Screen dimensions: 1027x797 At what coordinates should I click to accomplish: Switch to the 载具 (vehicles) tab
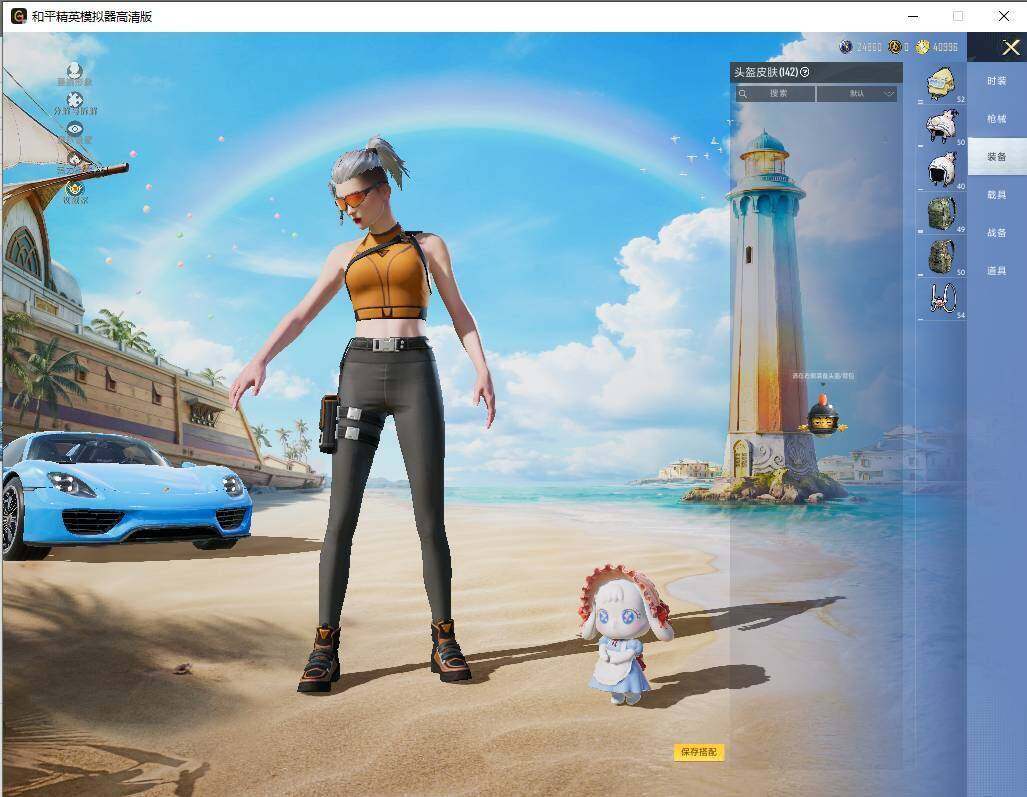pos(996,195)
